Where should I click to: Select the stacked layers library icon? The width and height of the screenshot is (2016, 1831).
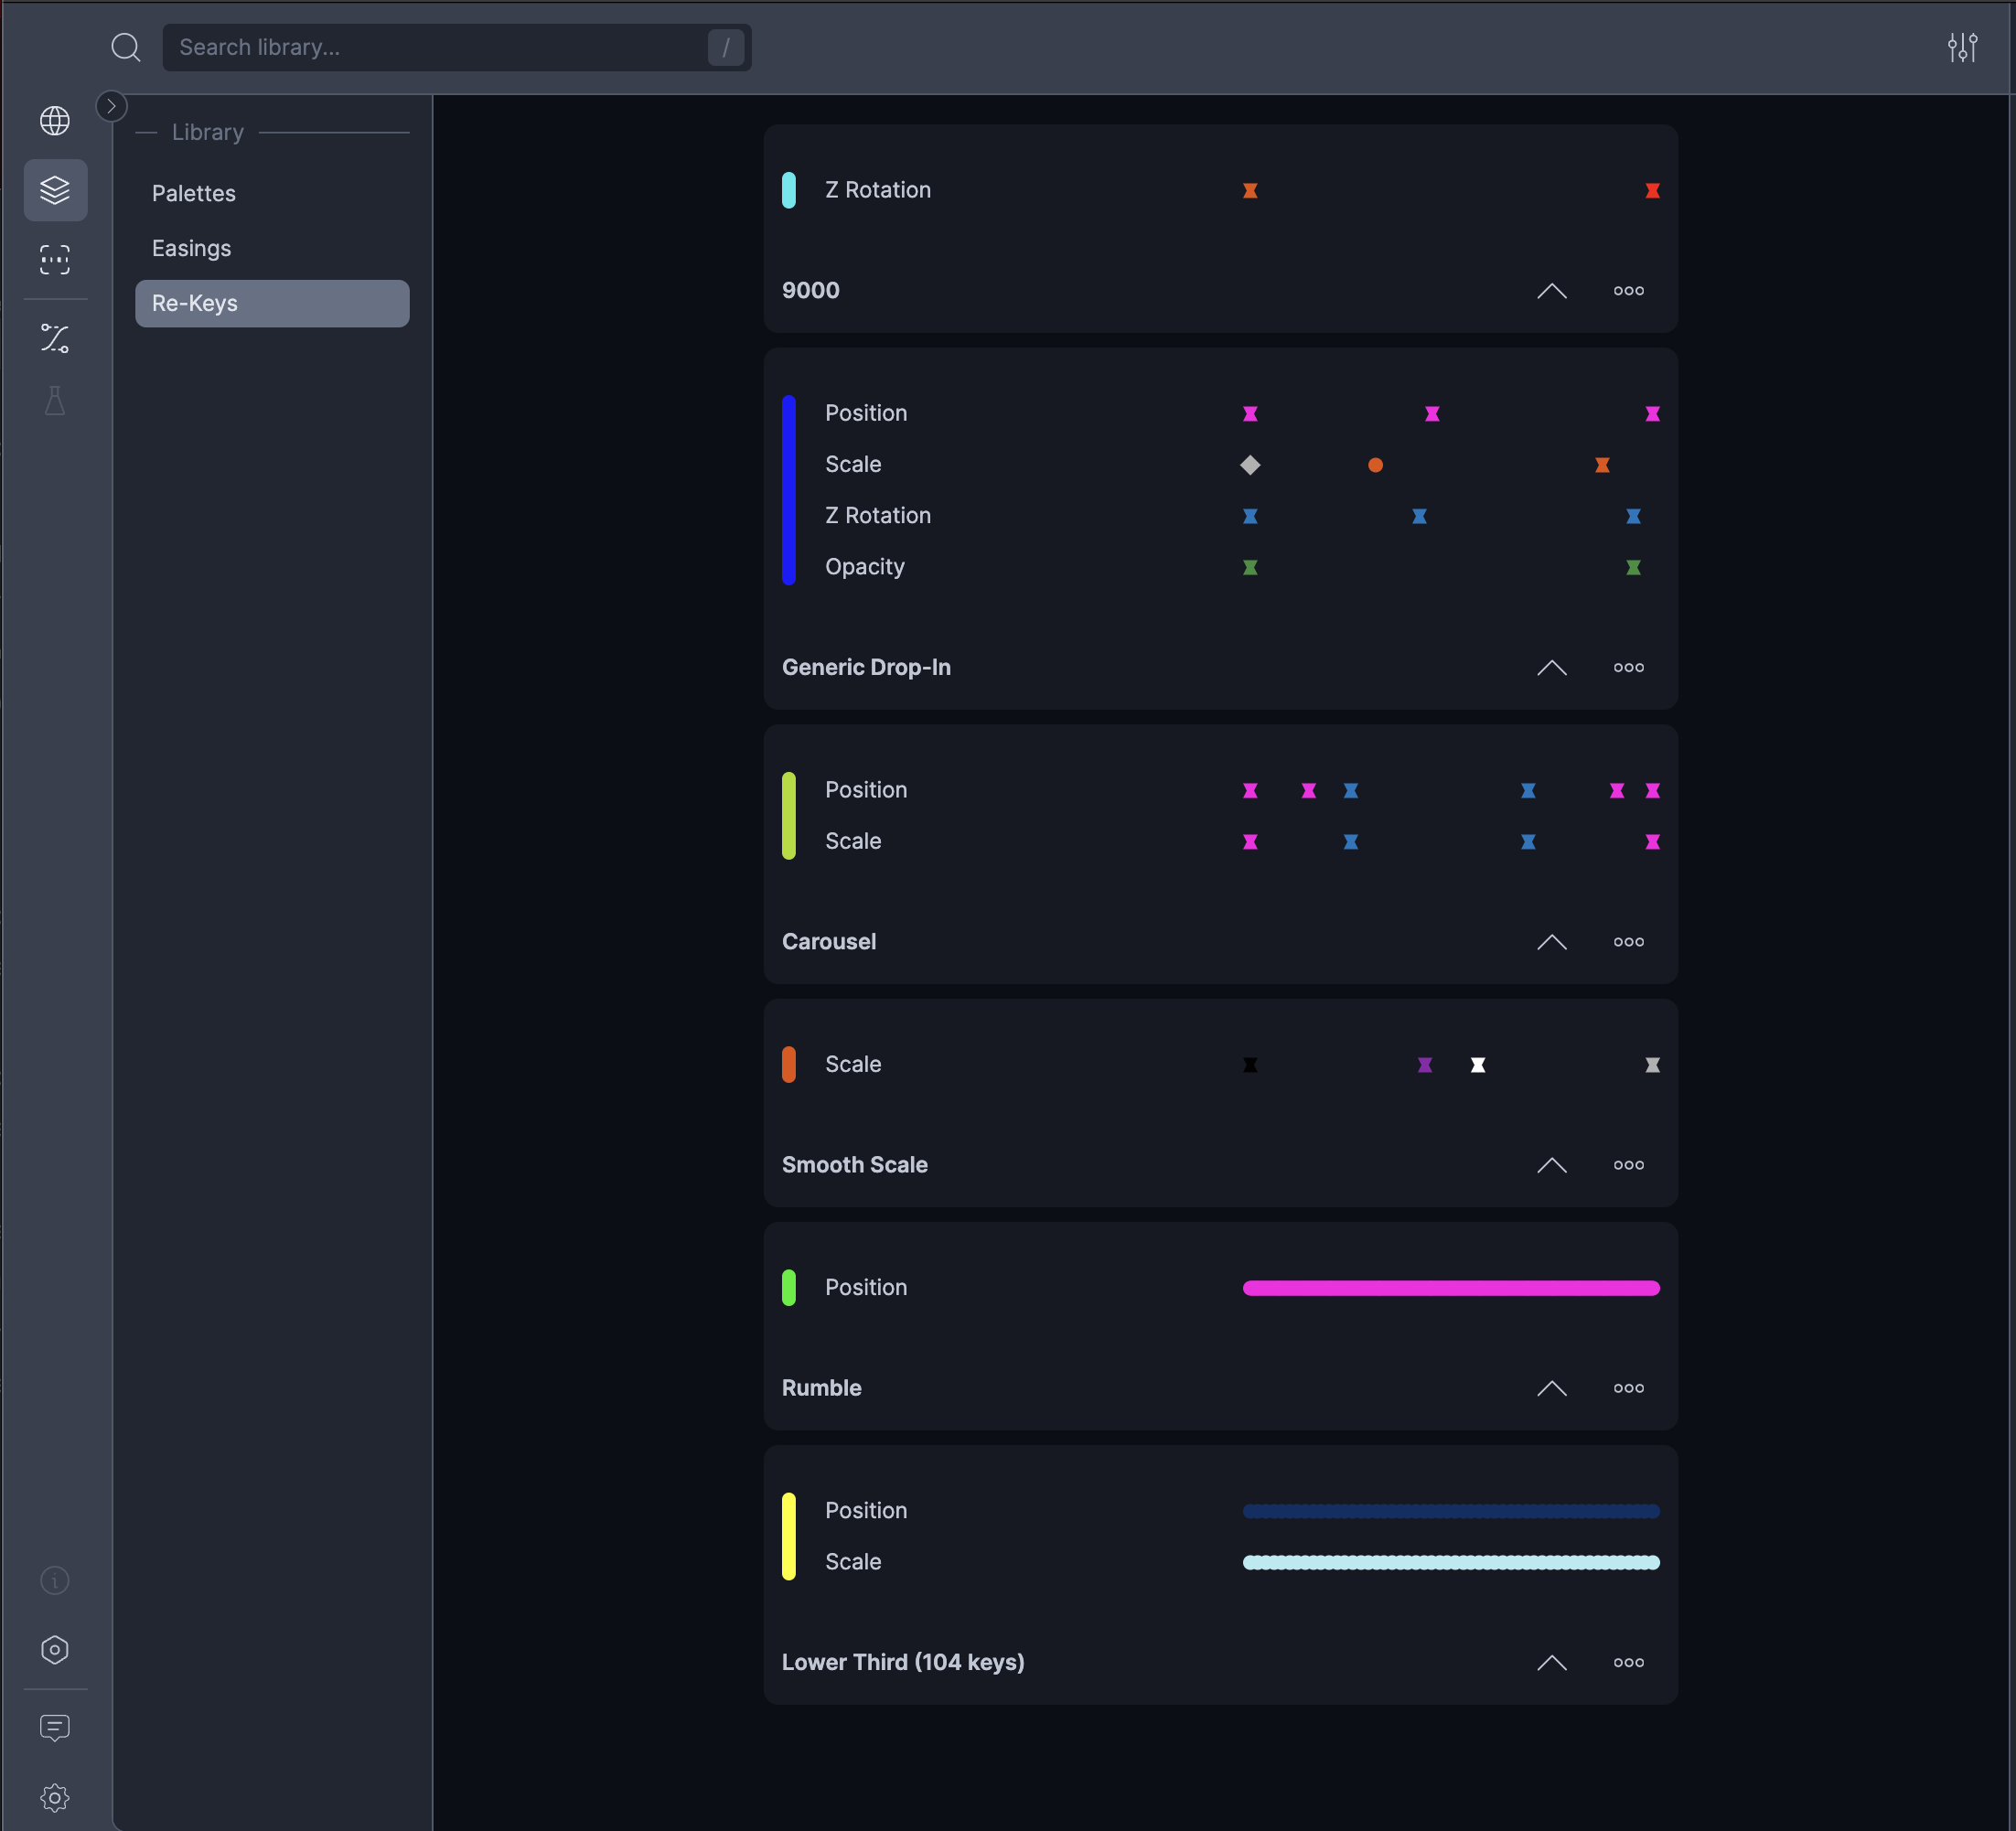[55, 190]
